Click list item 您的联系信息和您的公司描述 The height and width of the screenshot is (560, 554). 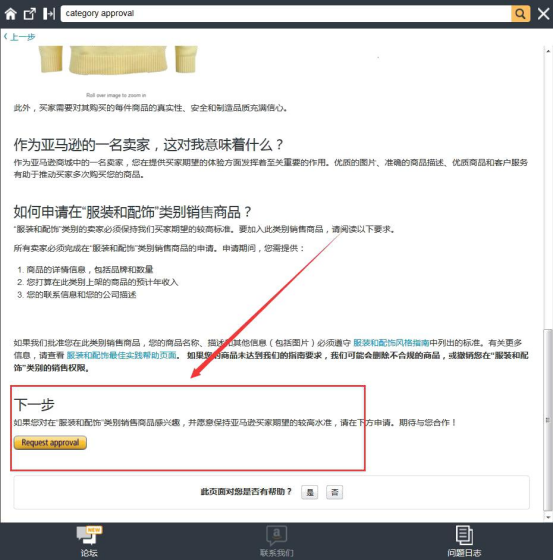pyautogui.click(x=81, y=295)
